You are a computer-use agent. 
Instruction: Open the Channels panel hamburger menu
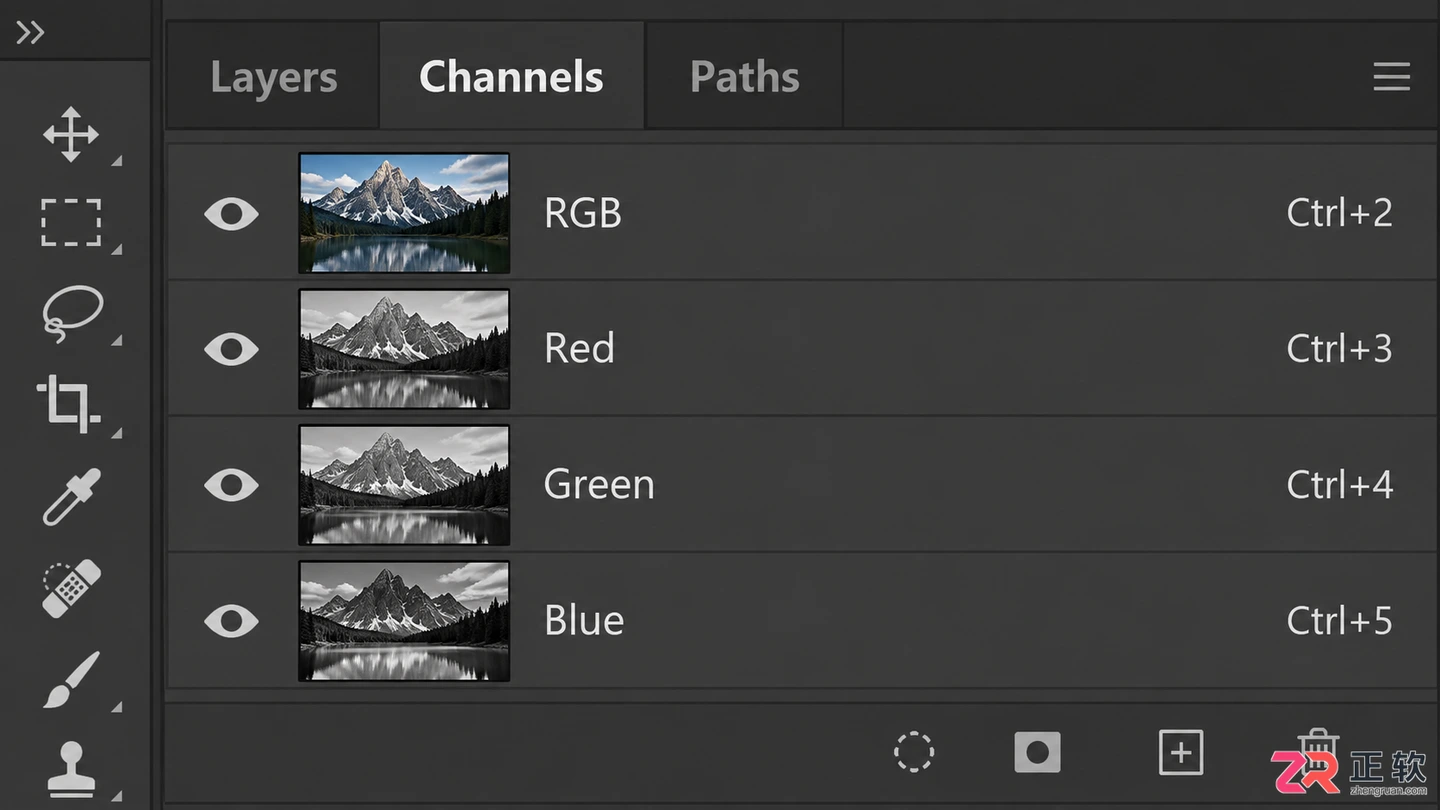pos(1392,77)
